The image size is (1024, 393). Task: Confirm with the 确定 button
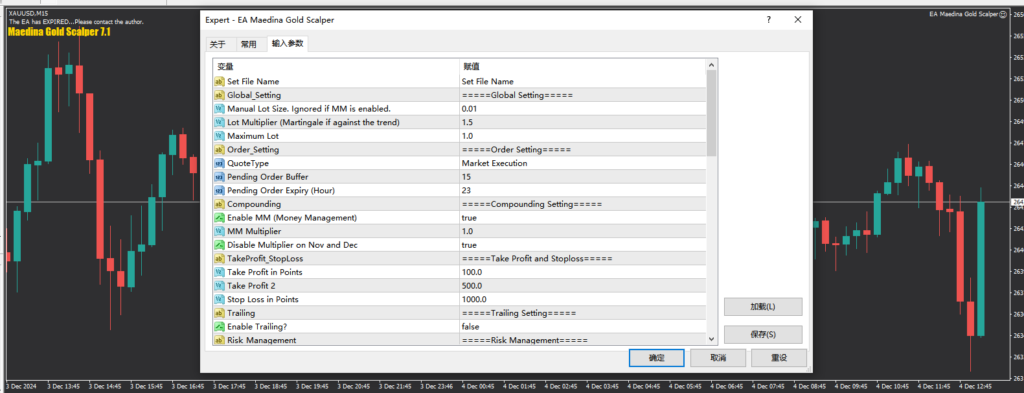pyautogui.click(x=656, y=358)
